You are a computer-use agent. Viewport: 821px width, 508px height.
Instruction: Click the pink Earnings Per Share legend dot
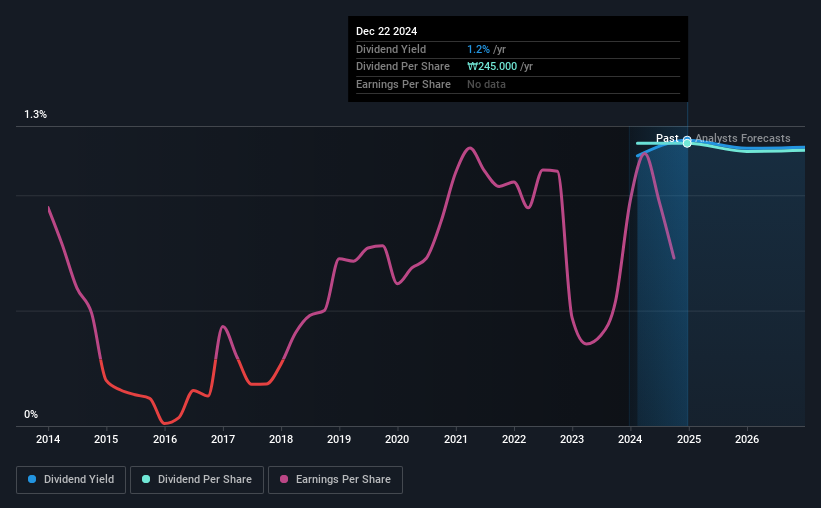click(x=284, y=479)
